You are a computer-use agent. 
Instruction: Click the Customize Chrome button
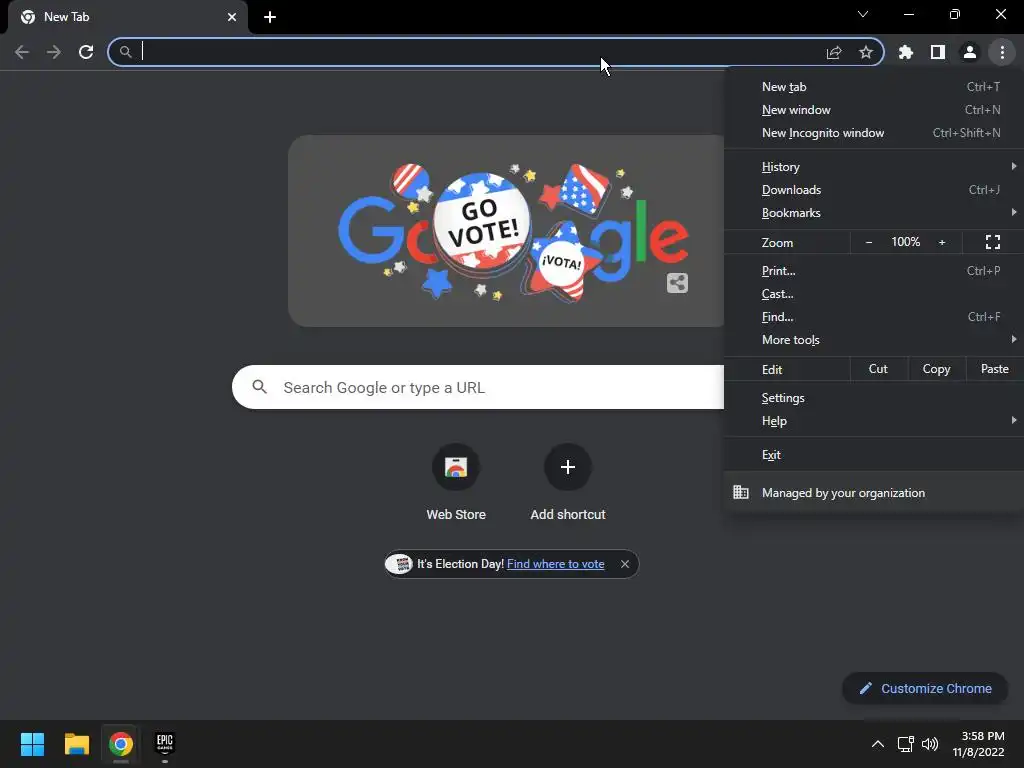[x=925, y=688]
